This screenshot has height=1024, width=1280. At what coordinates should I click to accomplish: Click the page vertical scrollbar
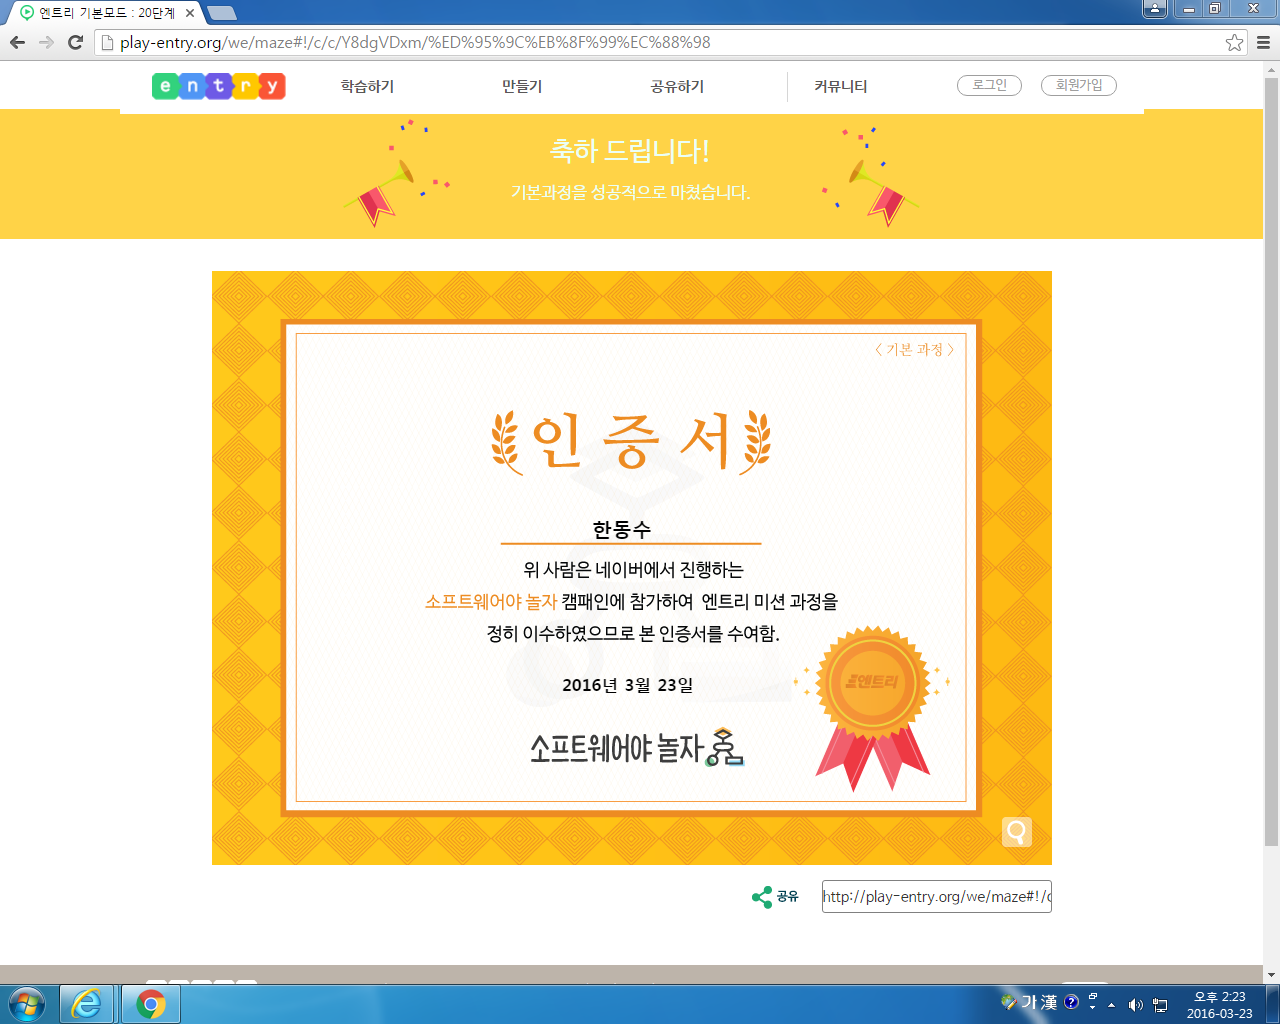click(1271, 460)
